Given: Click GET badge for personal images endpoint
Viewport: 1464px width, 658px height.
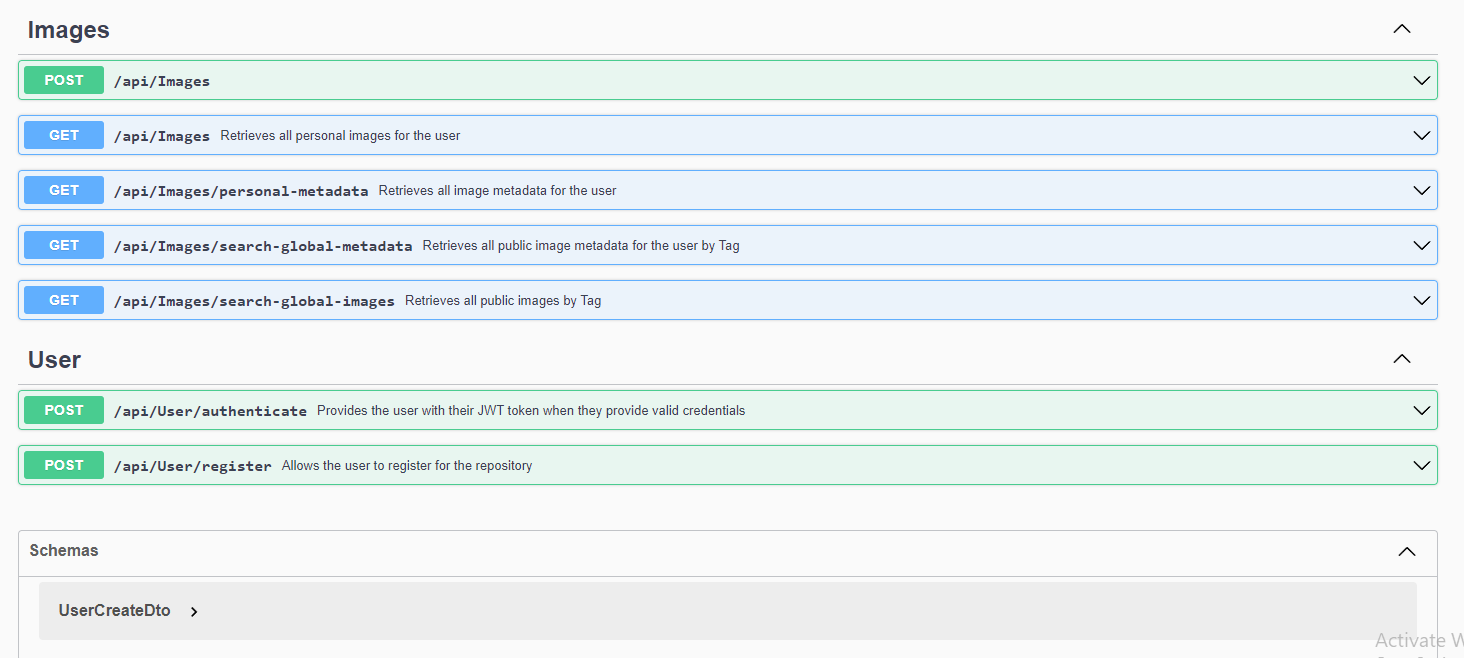Looking at the screenshot, I should tap(64, 135).
